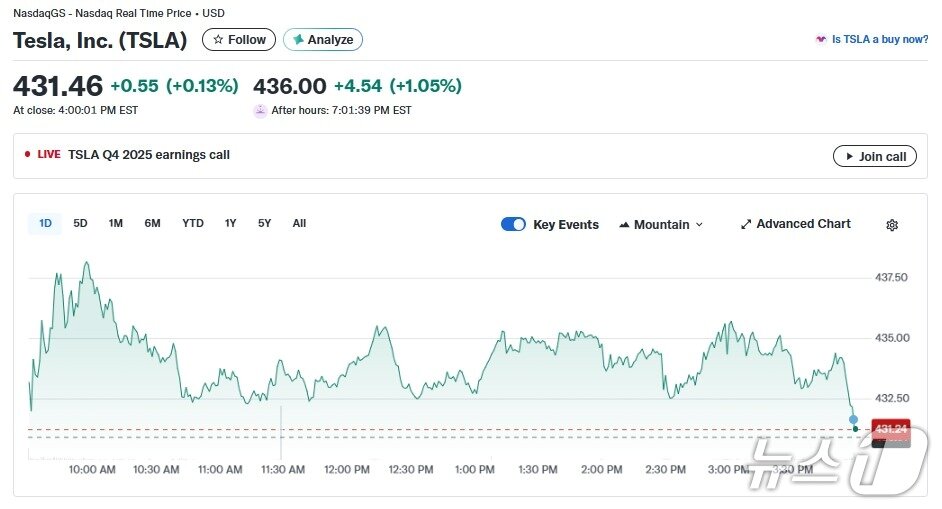Select the YTD time range

click(193, 224)
